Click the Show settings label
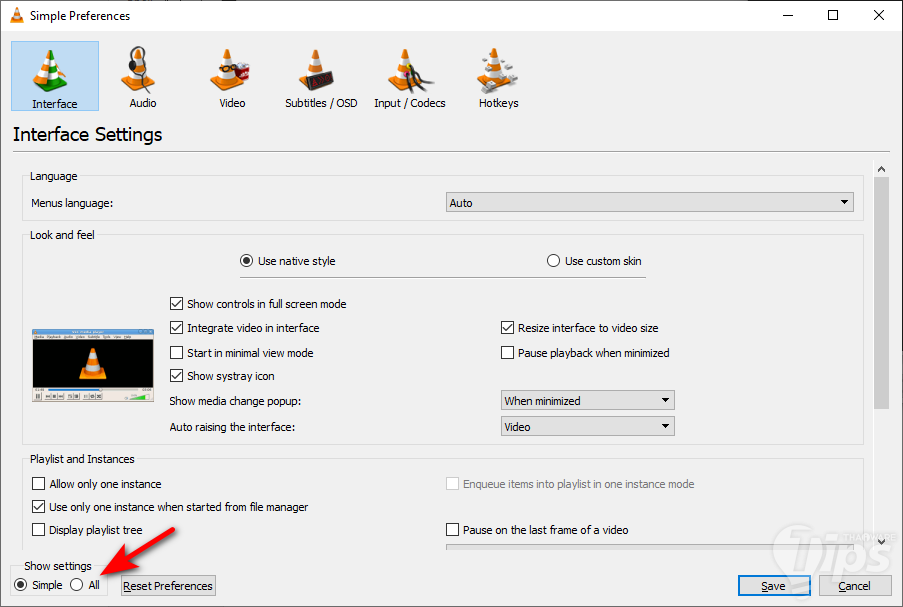903x607 pixels. click(x=58, y=566)
